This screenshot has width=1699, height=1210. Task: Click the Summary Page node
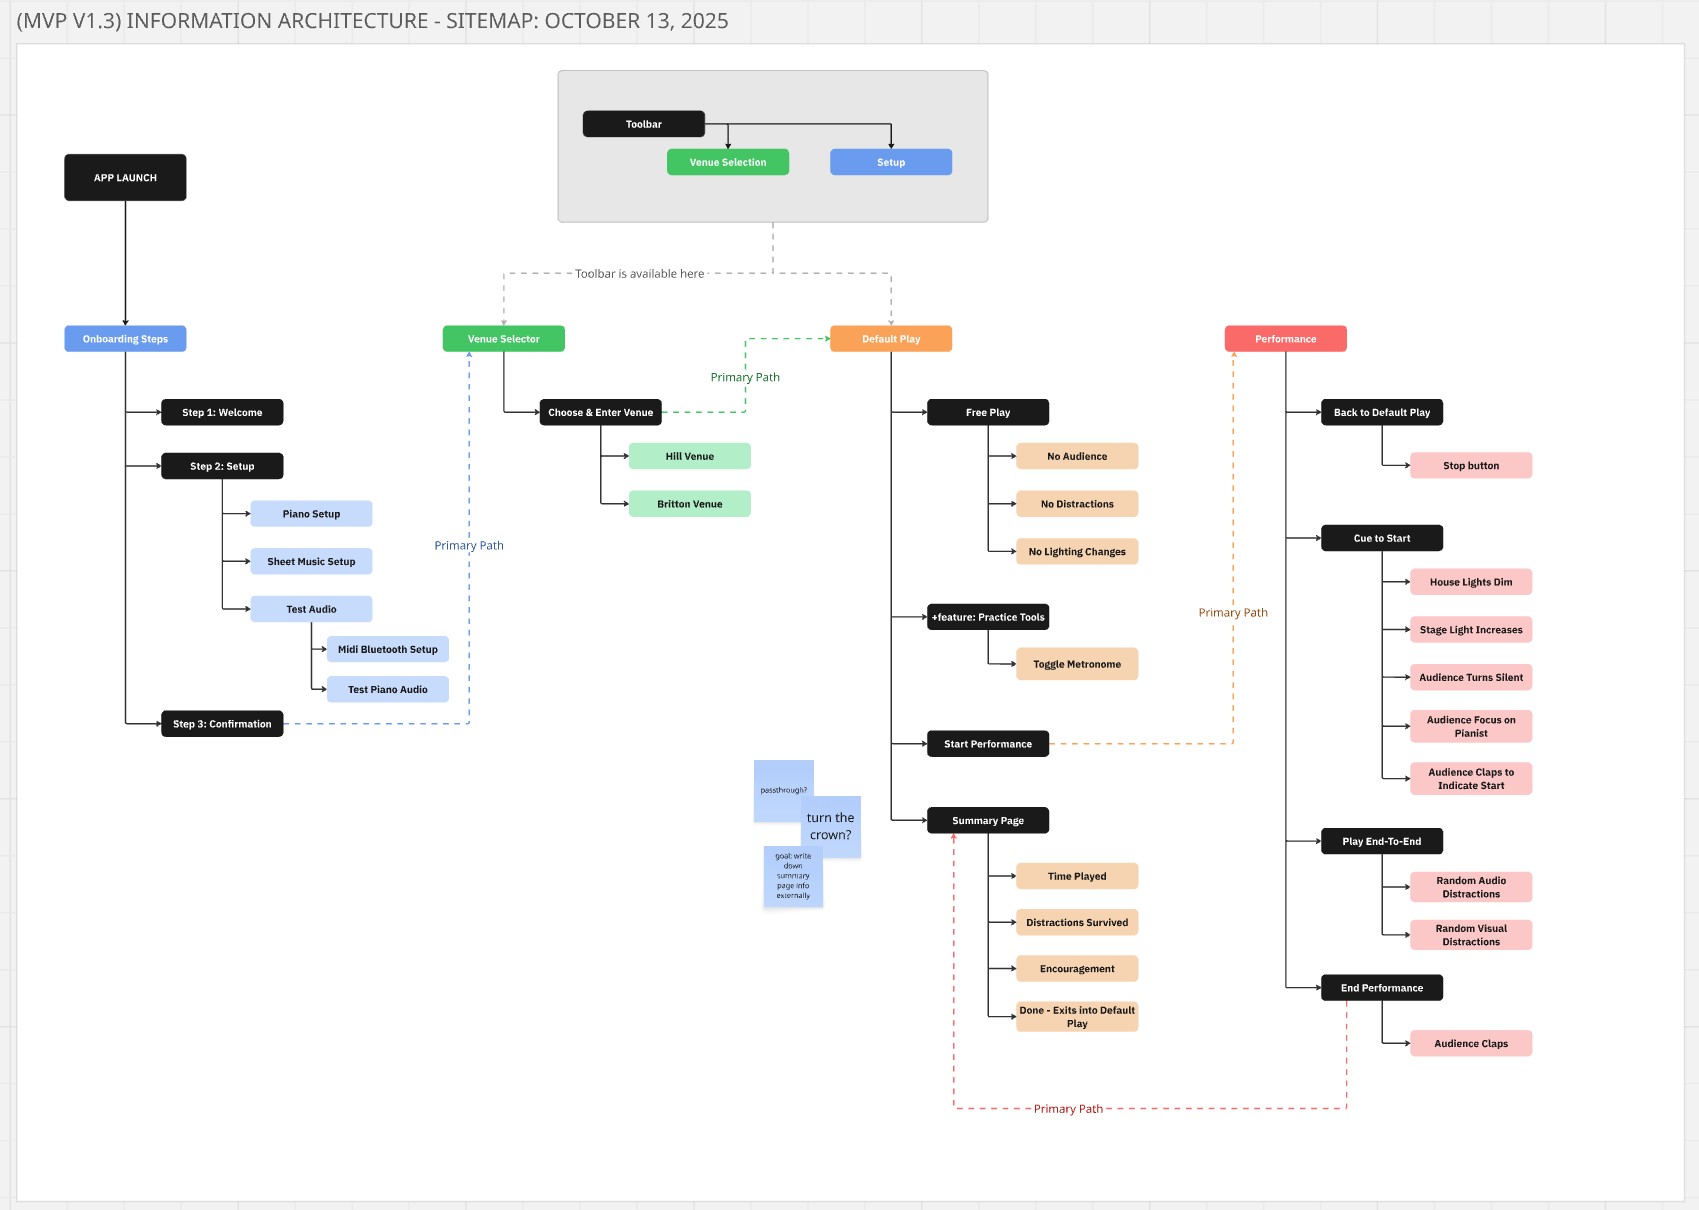click(x=988, y=820)
